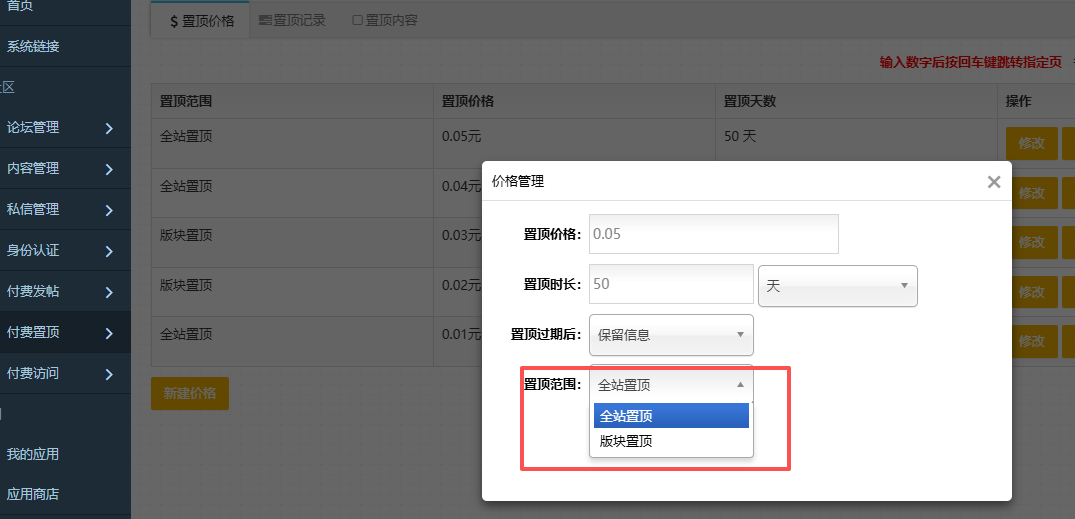Collapse the 置顶范围 dropdown showing 全站置顶
Image resolution: width=1075 pixels, height=519 pixels.
click(671, 384)
